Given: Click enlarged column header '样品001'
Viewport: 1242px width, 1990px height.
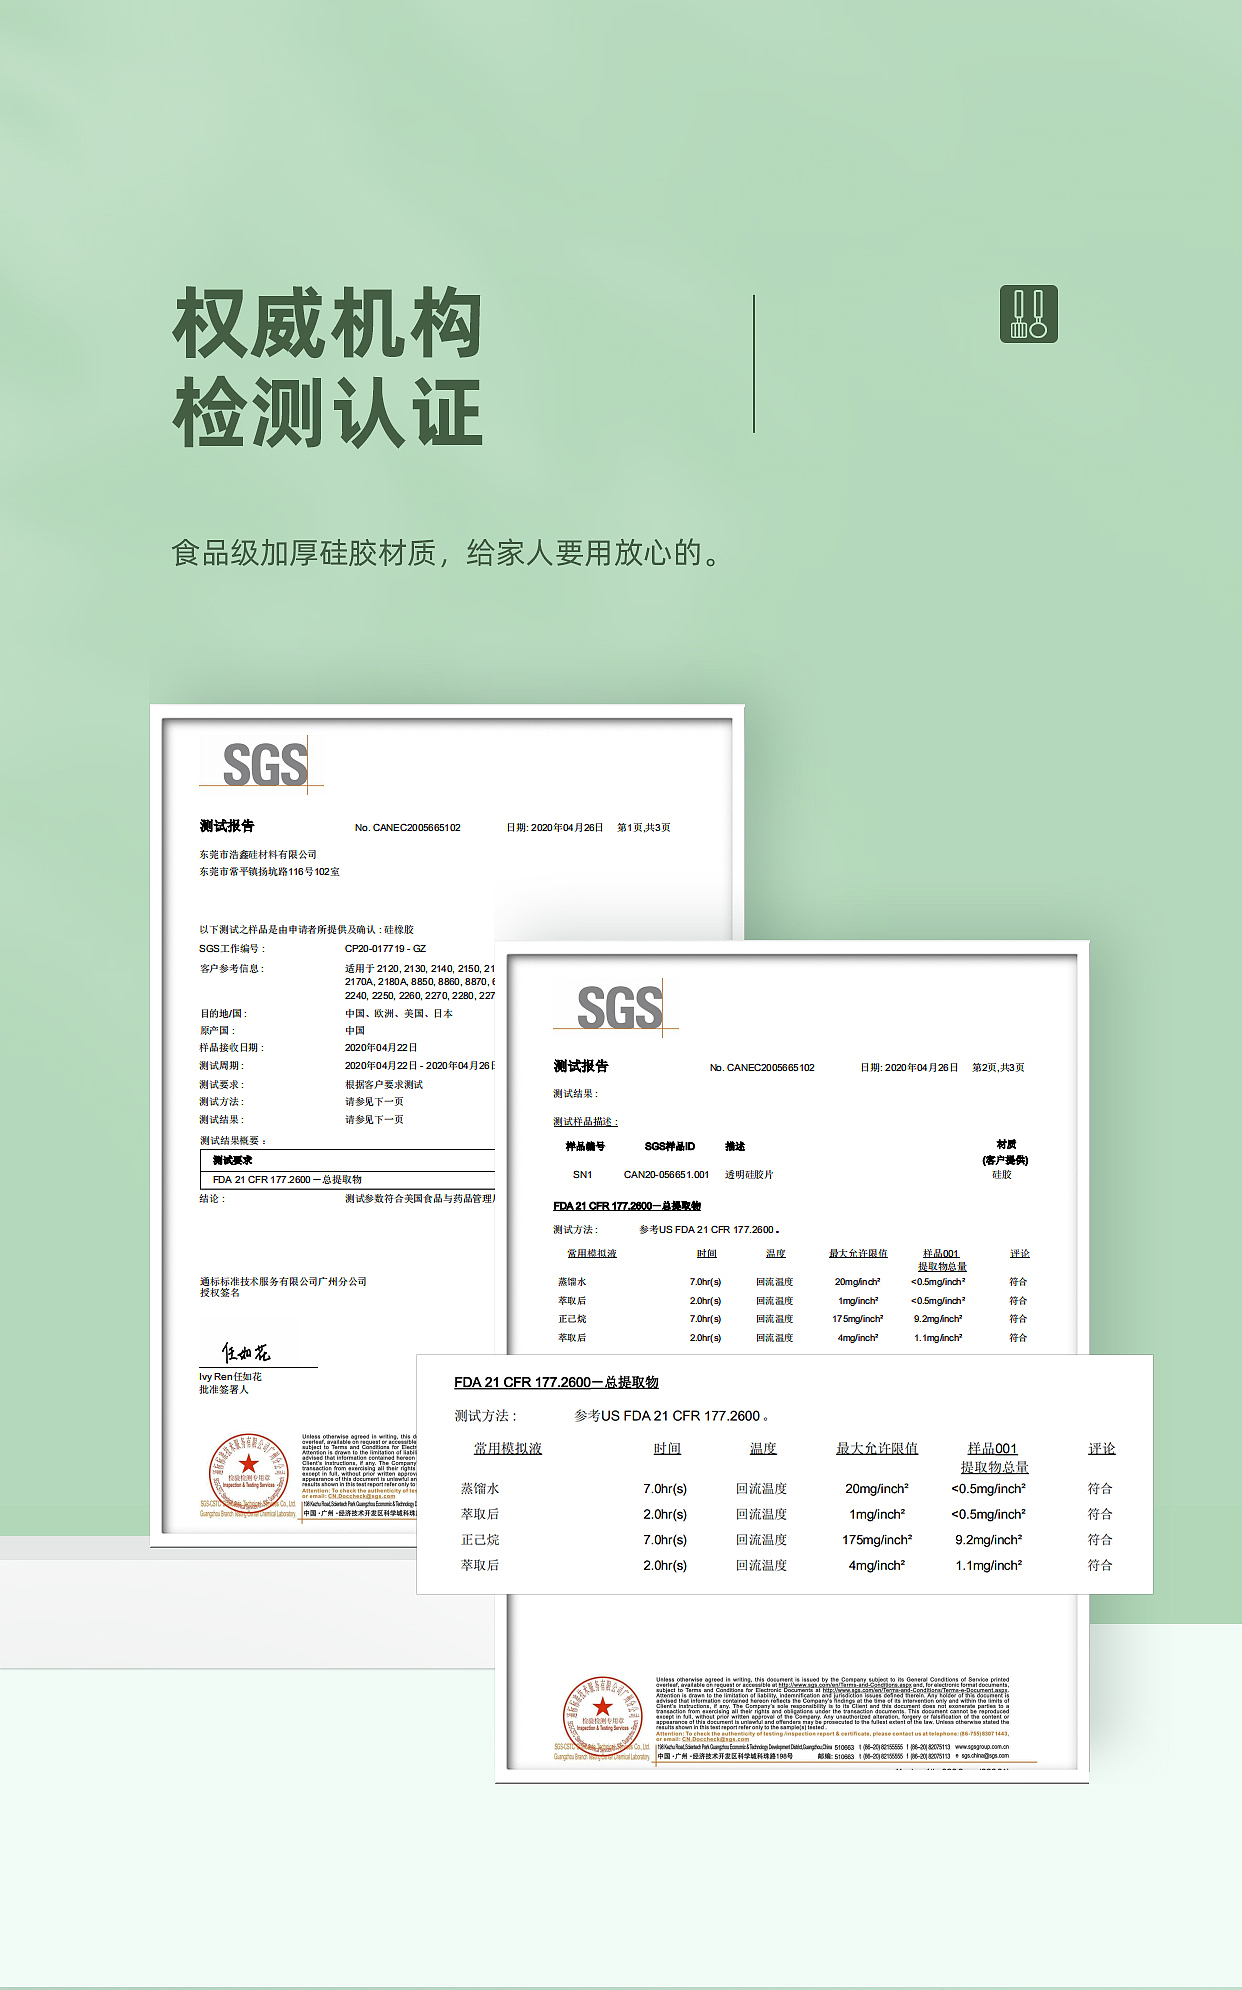Looking at the screenshot, I should [992, 1449].
